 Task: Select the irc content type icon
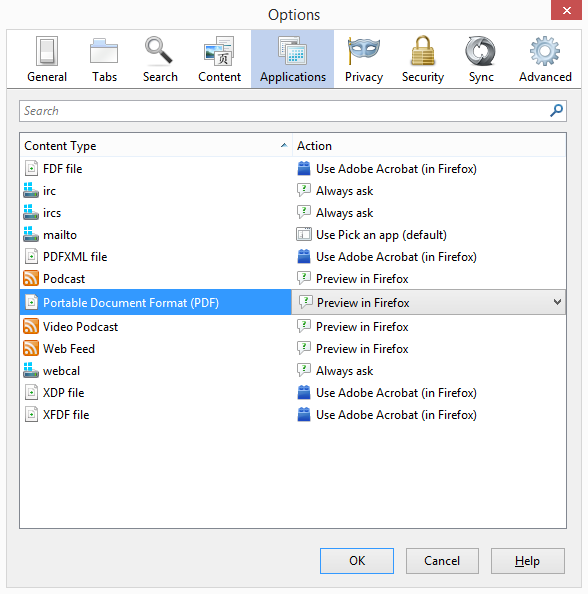pyautogui.click(x=31, y=190)
